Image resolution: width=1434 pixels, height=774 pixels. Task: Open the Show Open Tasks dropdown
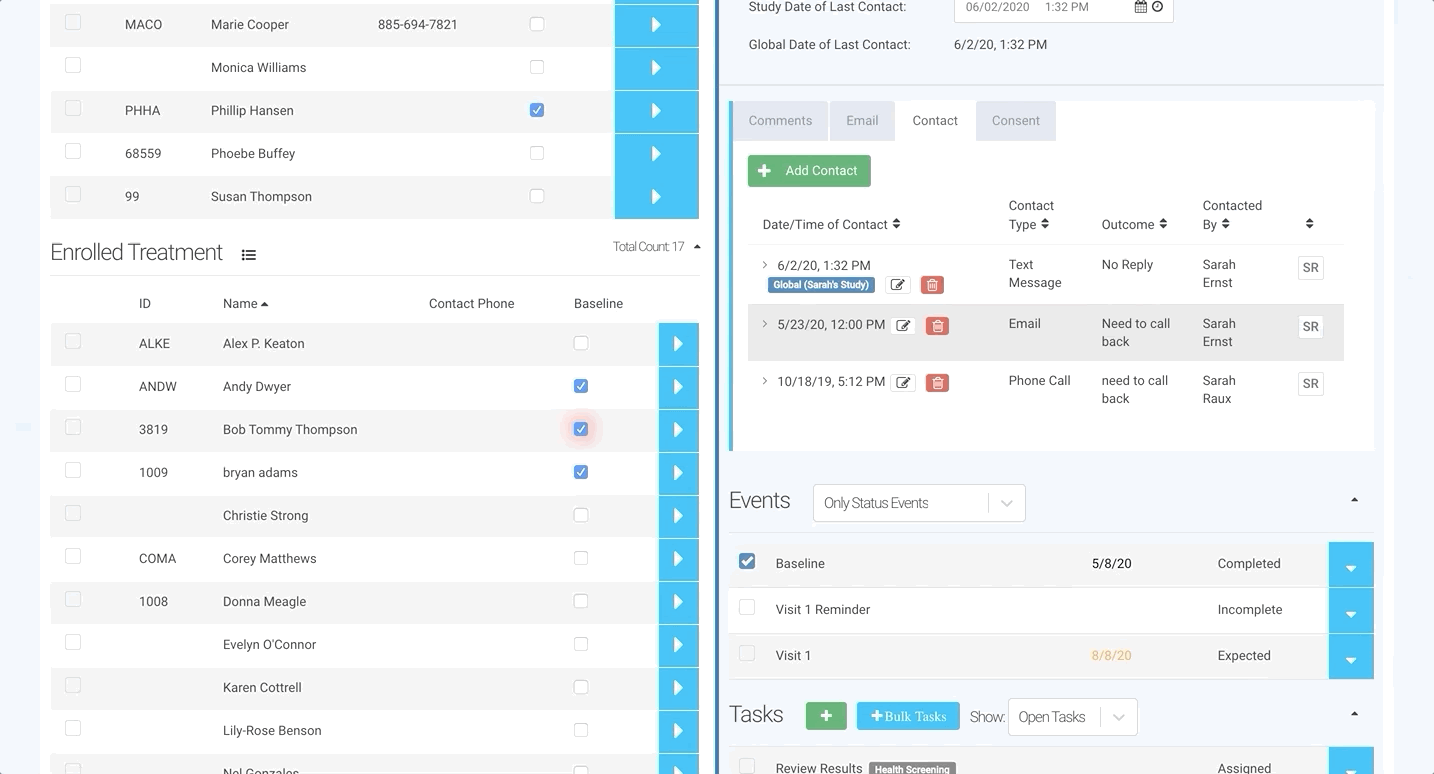click(x=1072, y=717)
